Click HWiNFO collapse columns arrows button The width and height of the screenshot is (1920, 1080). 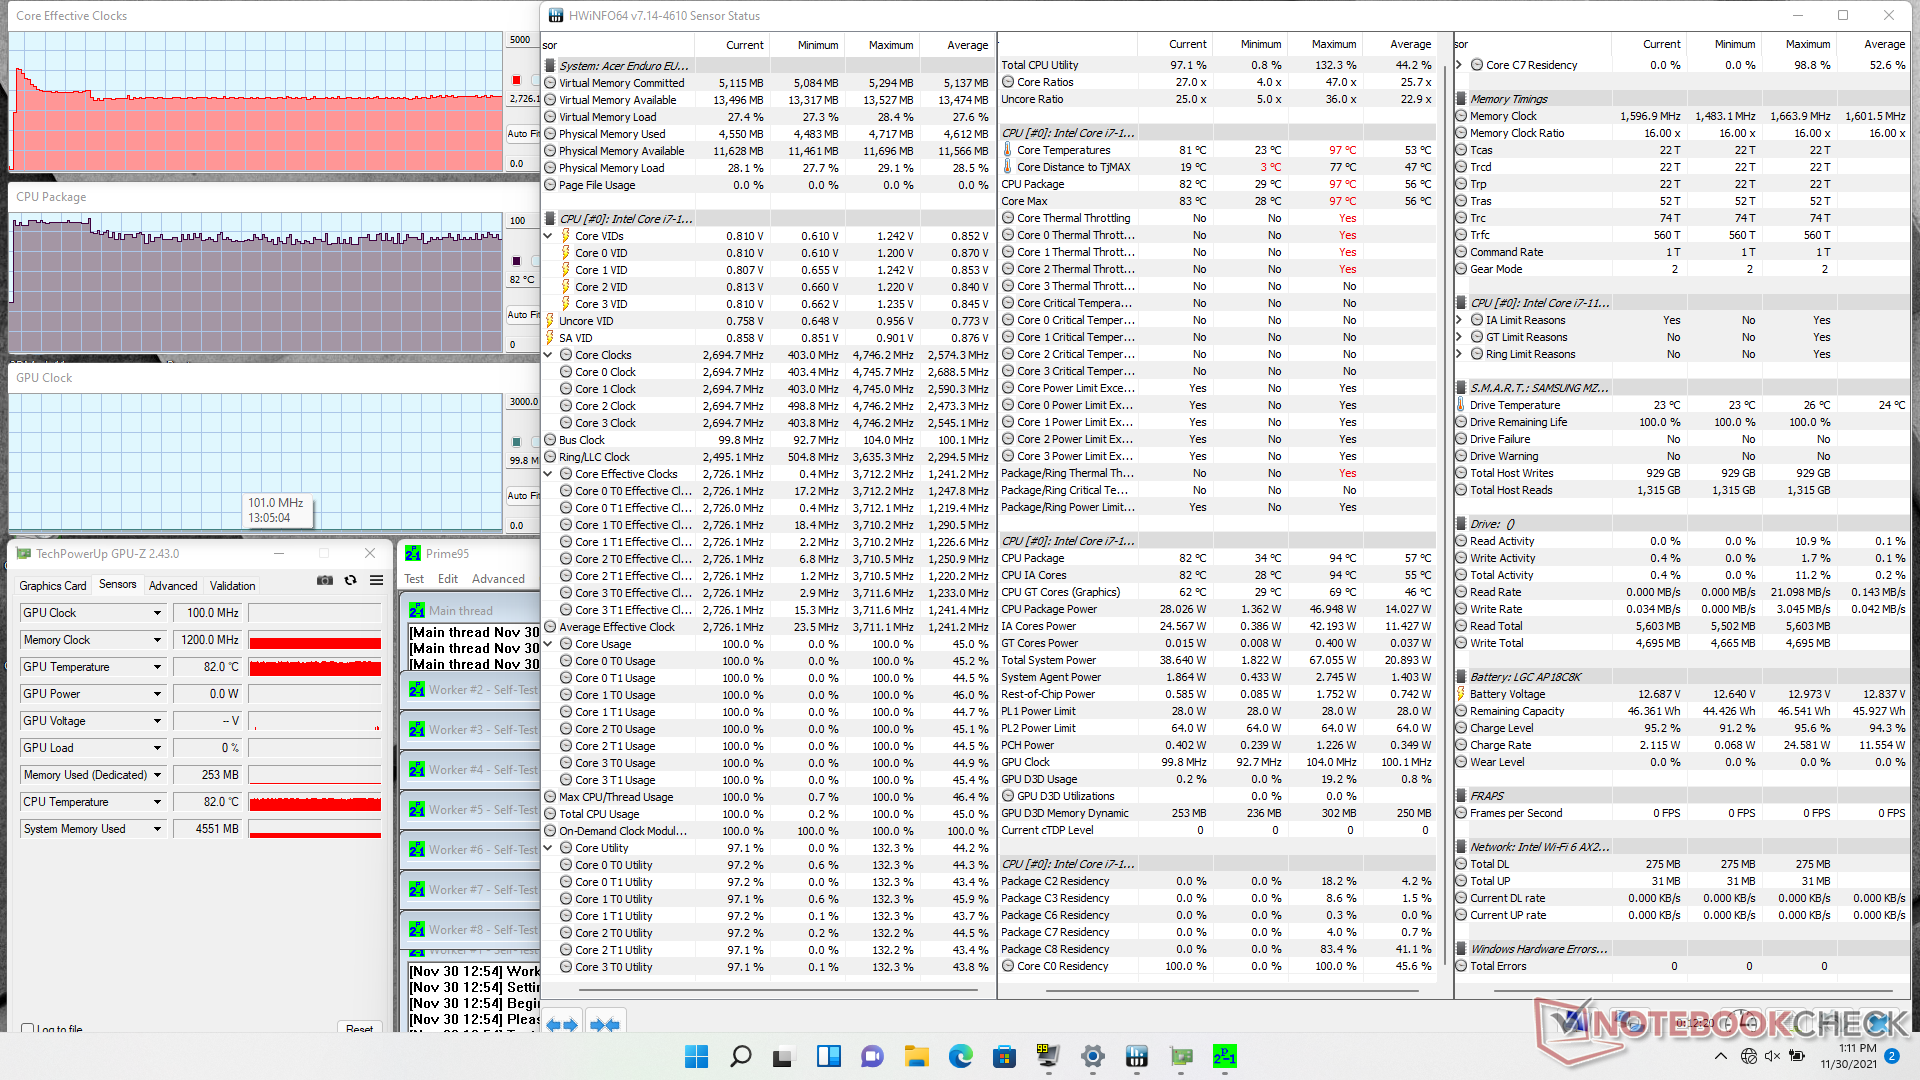click(x=605, y=1024)
